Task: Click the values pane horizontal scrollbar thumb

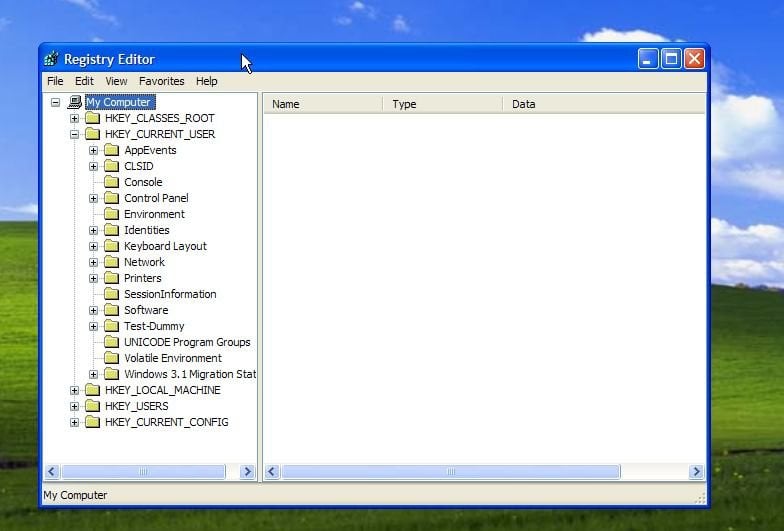Action: tap(450, 472)
